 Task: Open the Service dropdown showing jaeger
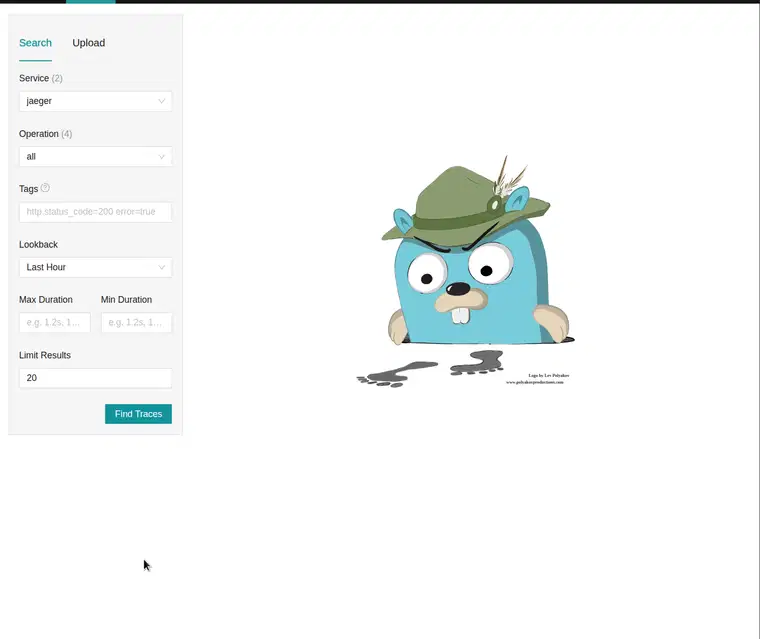(95, 101)
